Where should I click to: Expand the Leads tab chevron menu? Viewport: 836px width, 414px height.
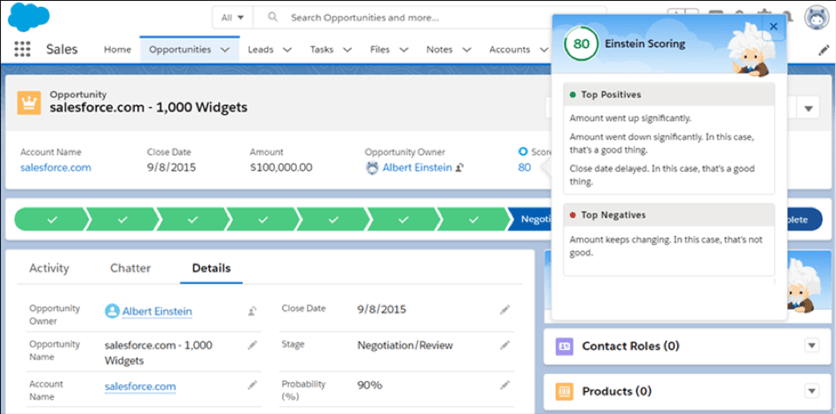[287, 49]
